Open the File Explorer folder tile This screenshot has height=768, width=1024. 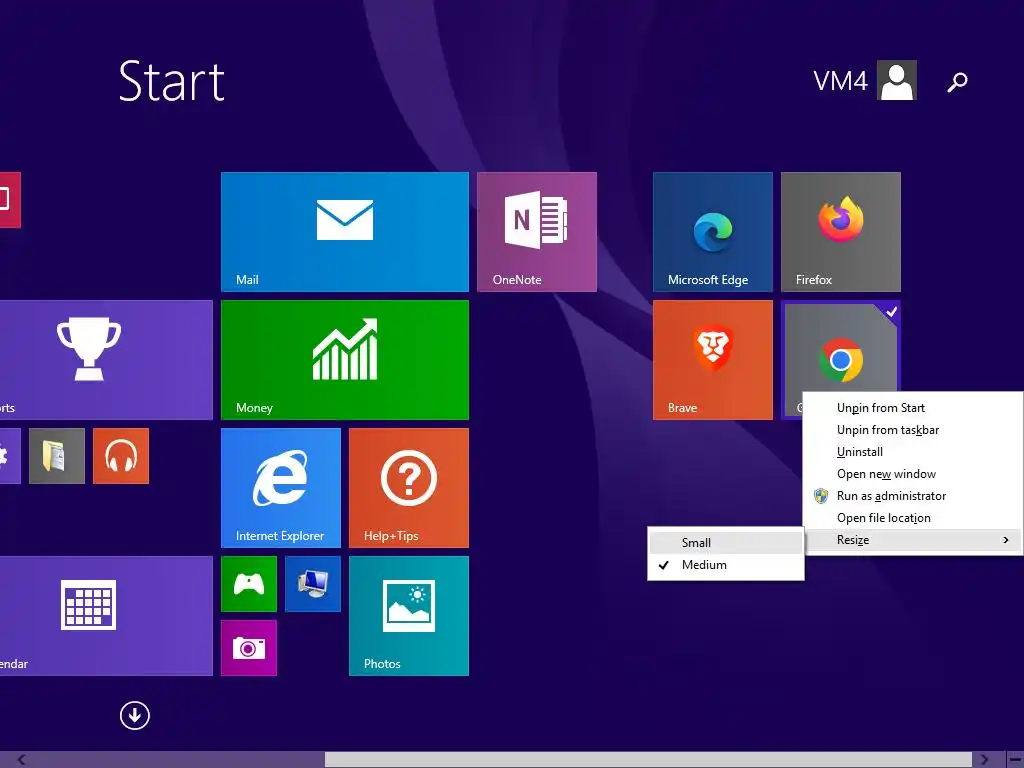[x=57, y=456]
